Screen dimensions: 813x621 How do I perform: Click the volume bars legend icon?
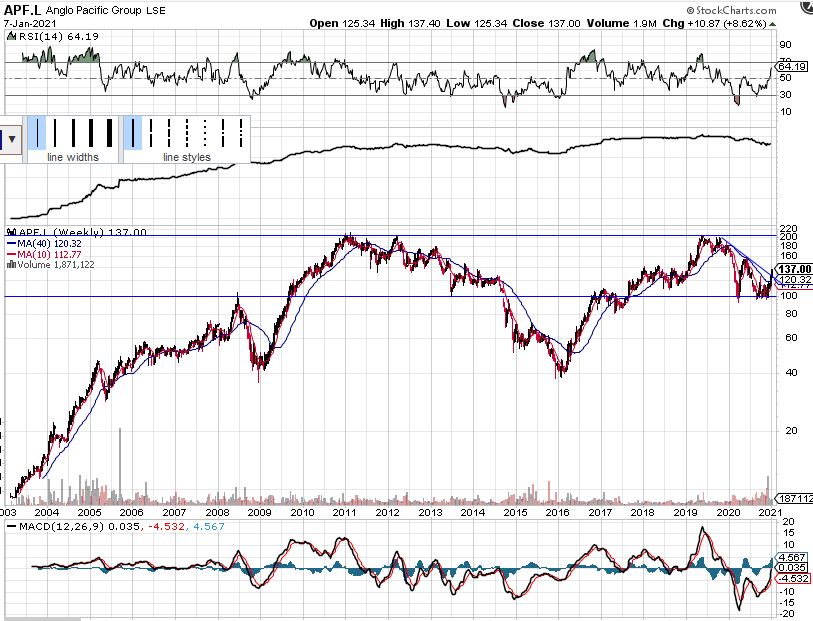point(11,265)
